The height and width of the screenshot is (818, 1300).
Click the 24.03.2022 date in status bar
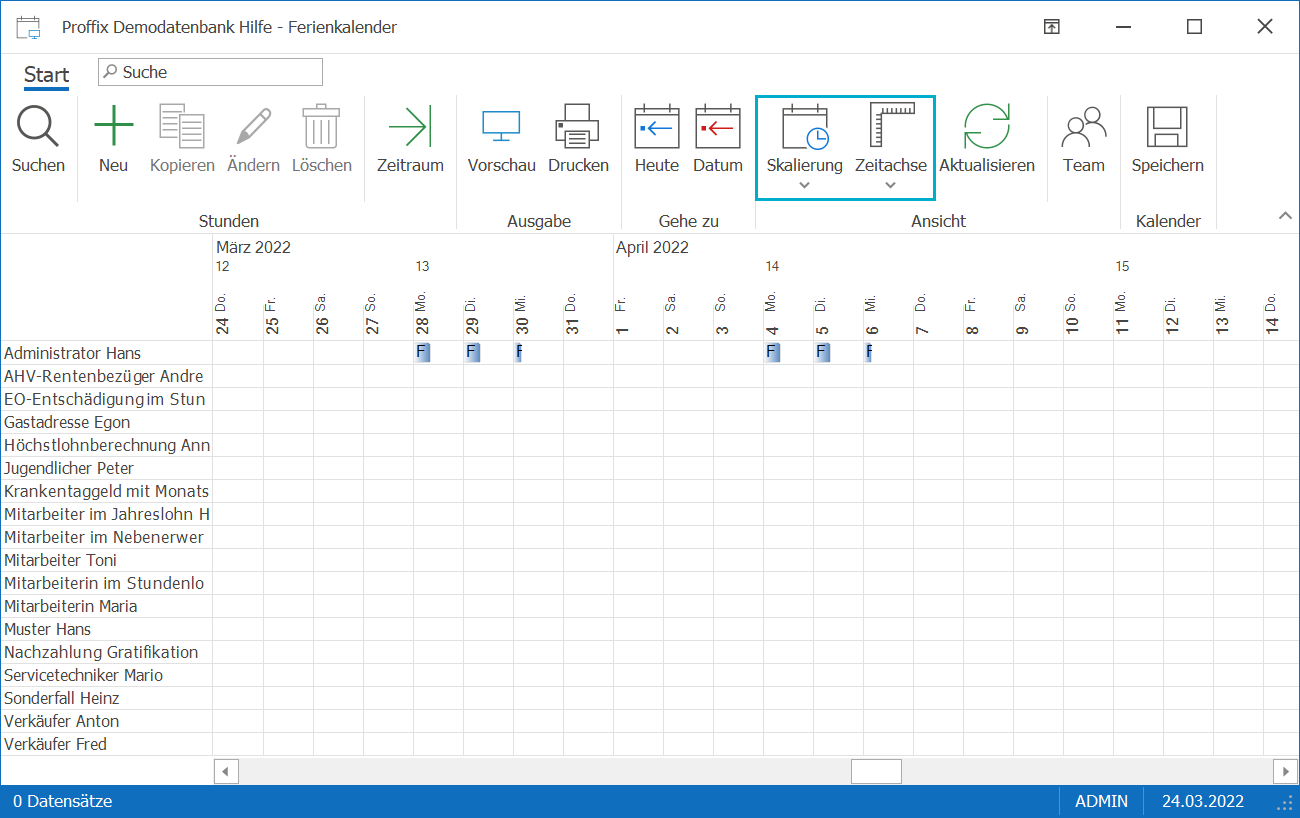click(1203, 801)
